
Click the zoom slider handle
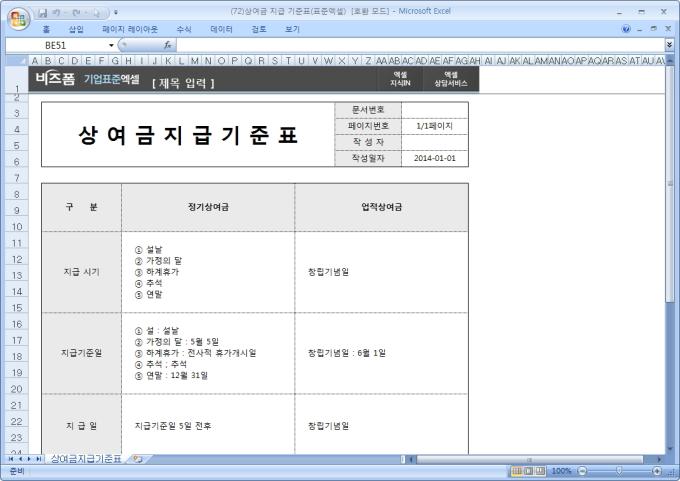619,471
